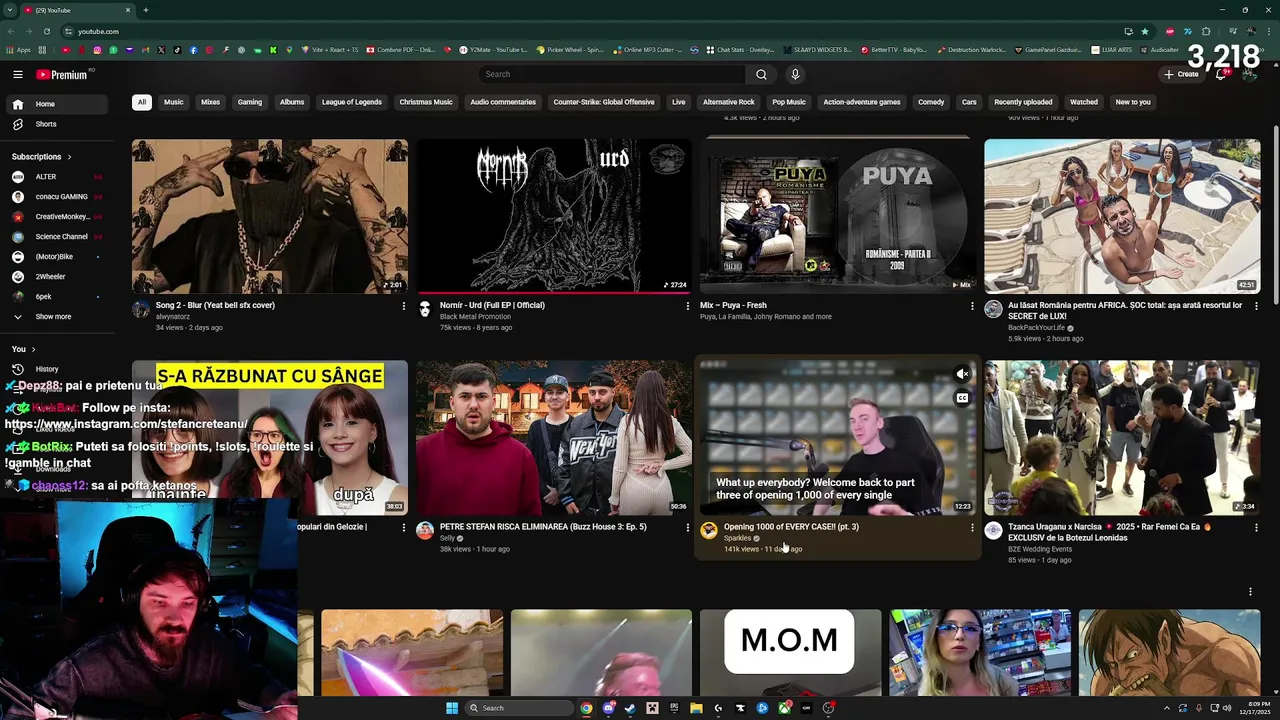Show hidden system tray icons

(1167, 708)
